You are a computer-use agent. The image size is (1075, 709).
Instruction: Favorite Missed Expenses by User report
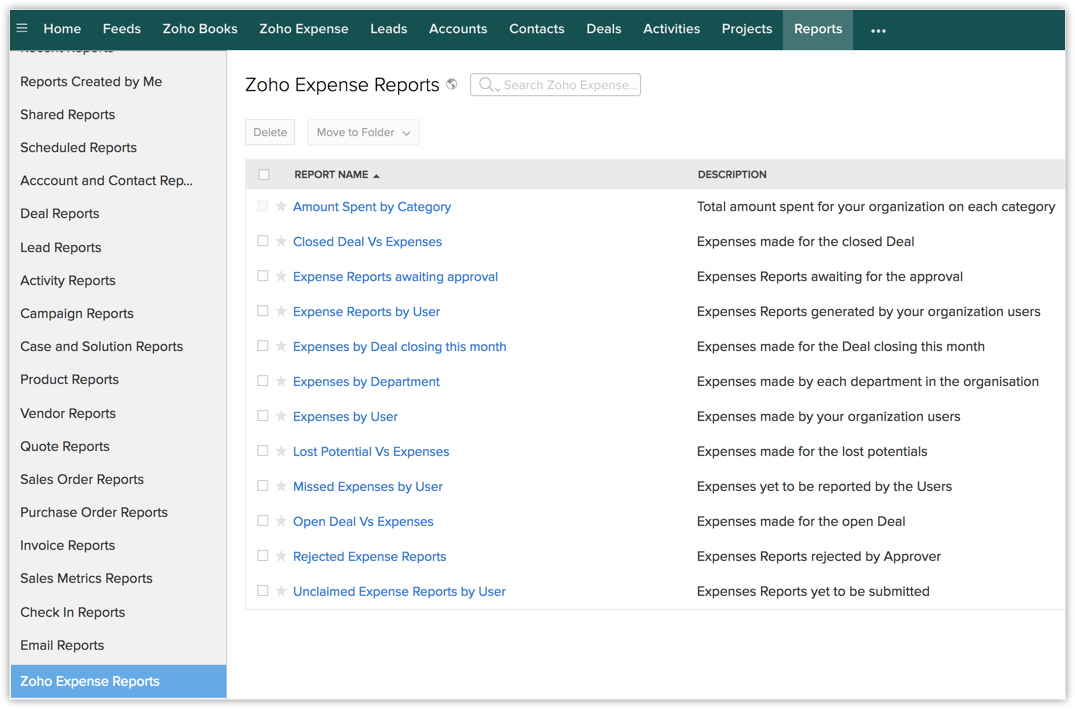click(x=281, y=486)
